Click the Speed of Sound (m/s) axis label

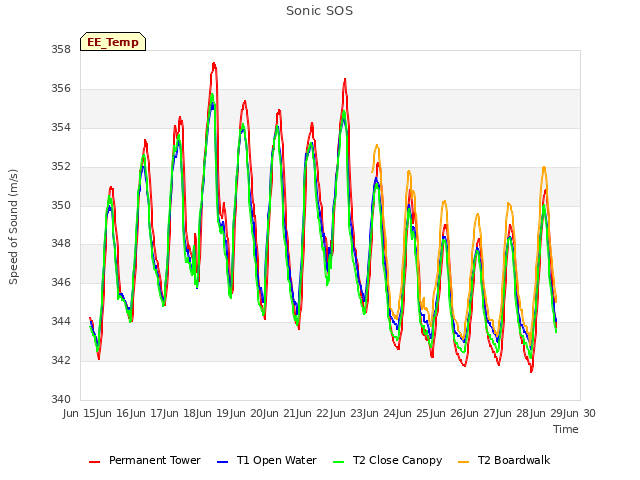click(x=13, y=227)
